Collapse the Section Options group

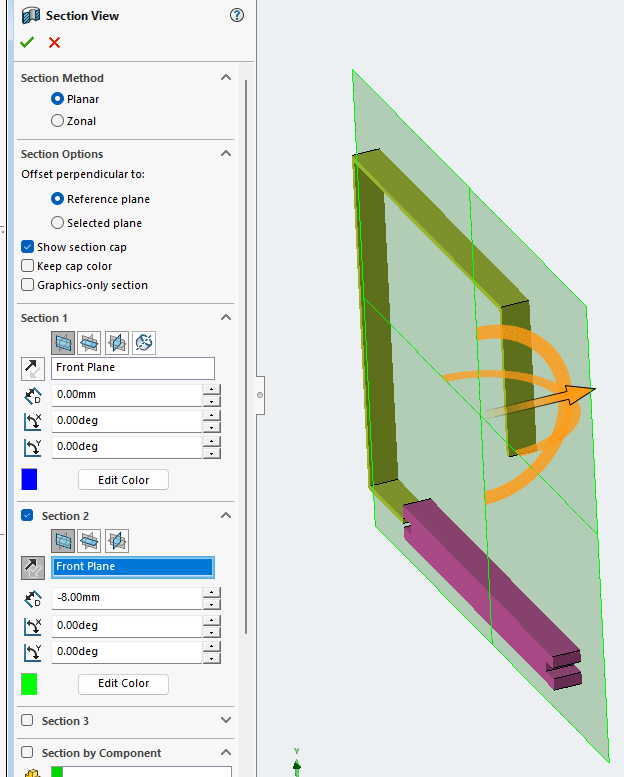[x=226, y=154]
